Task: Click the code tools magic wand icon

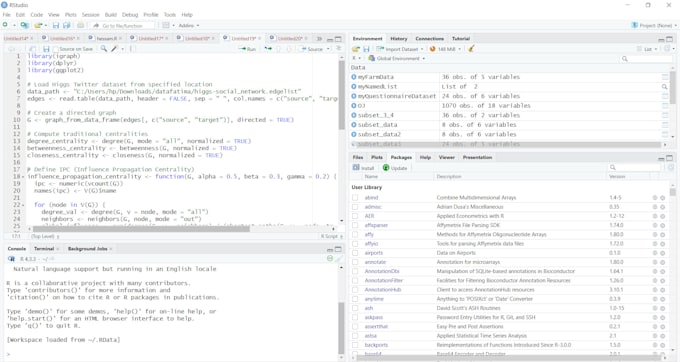Action: click(x=114, y=49)
